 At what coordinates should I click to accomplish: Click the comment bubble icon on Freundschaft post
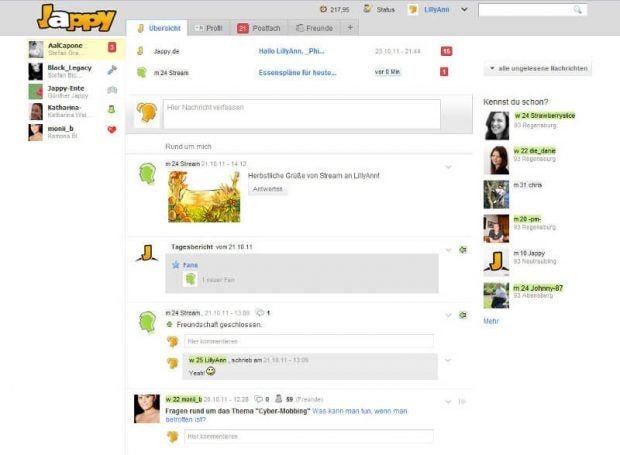(260, 313)
